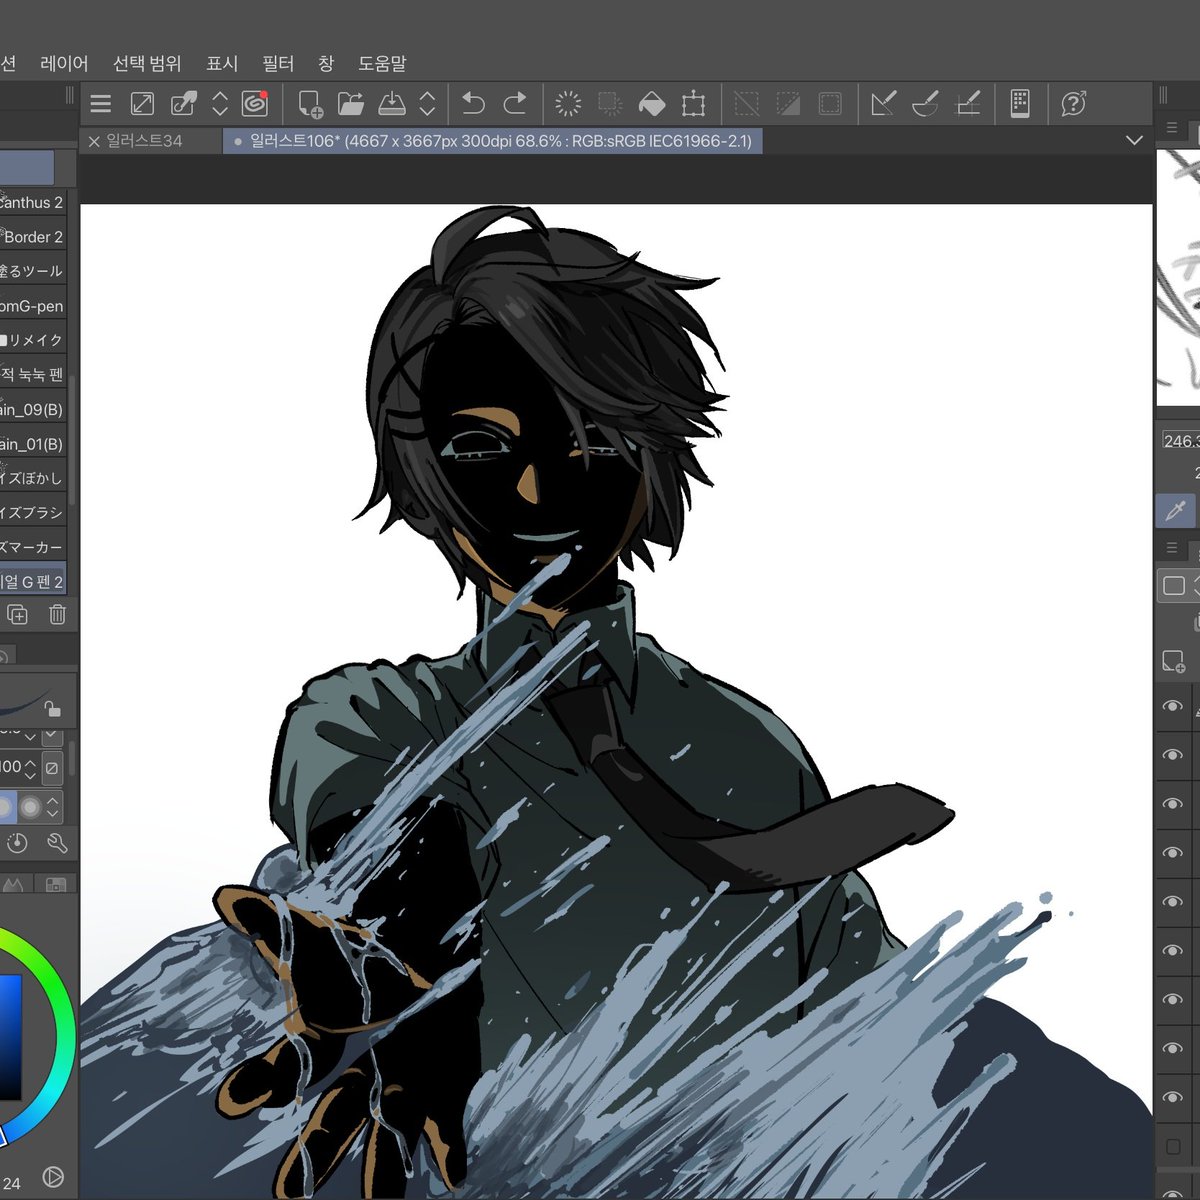Toggle selection border display icon
1200x1200 pixels.
click(830, 104)
